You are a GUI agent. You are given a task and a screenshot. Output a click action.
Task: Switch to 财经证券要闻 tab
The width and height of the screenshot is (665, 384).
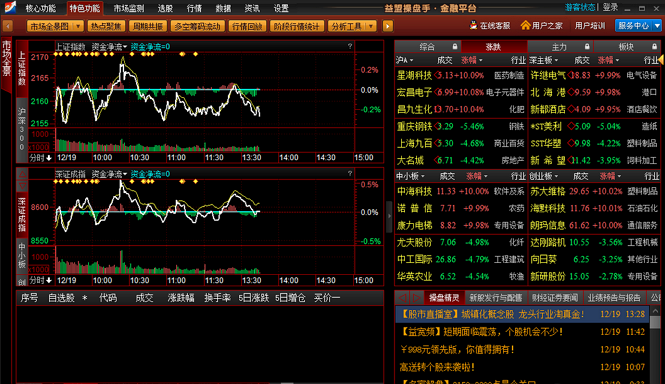555,297
